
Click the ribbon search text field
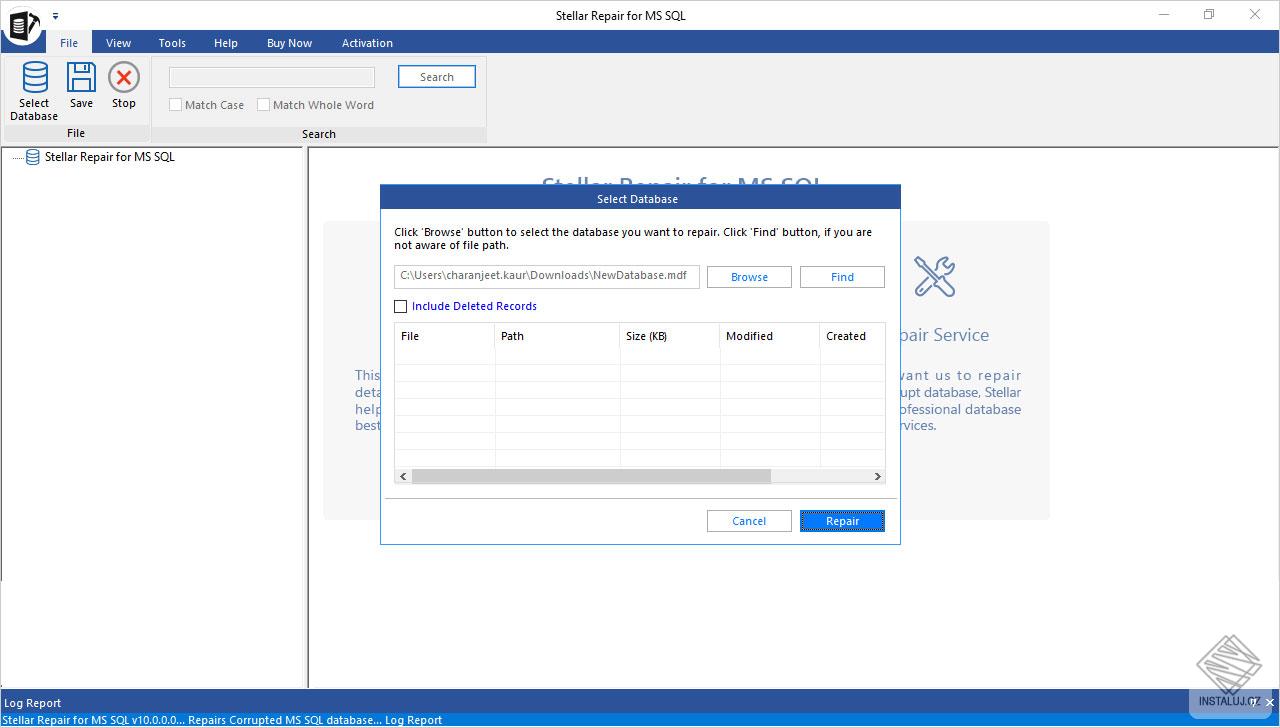coord(272,77)
